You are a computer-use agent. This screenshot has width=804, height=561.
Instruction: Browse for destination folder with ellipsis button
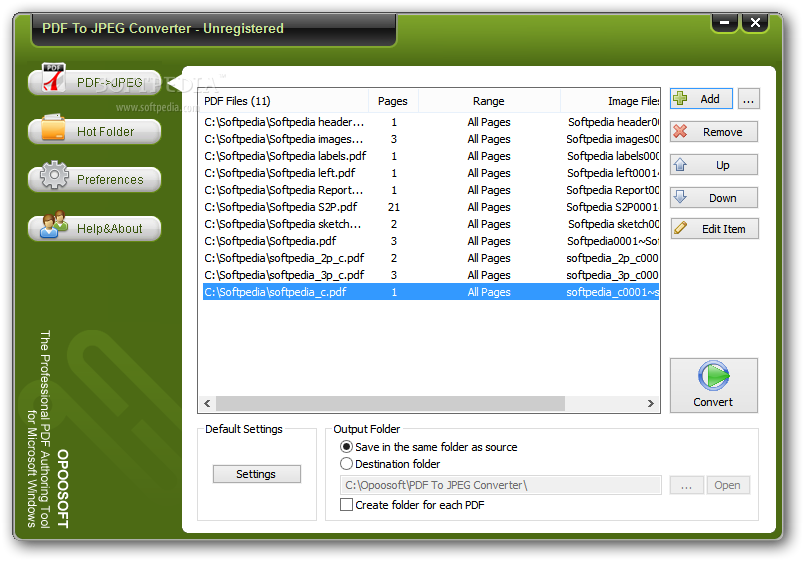[x=686, y=485]
